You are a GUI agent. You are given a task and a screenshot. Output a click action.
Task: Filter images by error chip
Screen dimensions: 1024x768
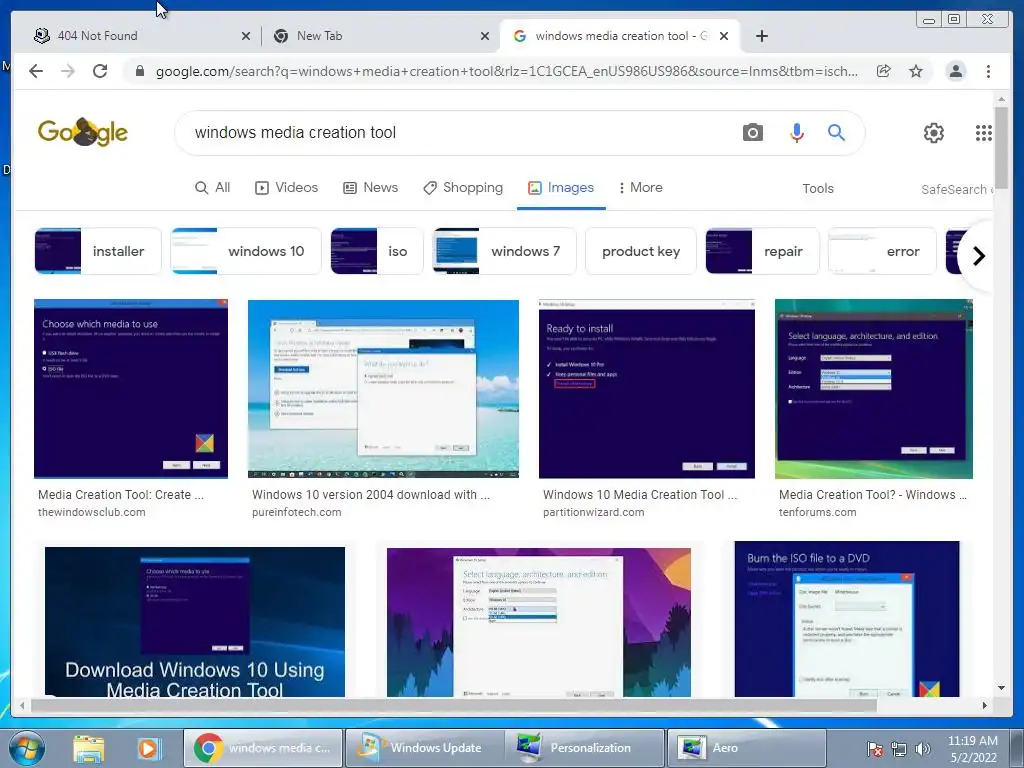tap(882, 251)
